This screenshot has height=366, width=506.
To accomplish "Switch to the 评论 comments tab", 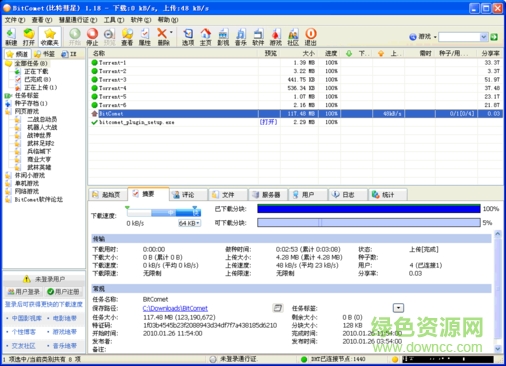I will click(188, 195).
